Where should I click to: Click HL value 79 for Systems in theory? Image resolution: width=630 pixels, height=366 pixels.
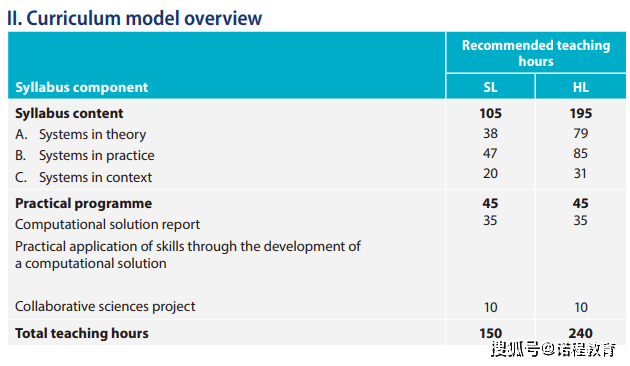[581, 133]
